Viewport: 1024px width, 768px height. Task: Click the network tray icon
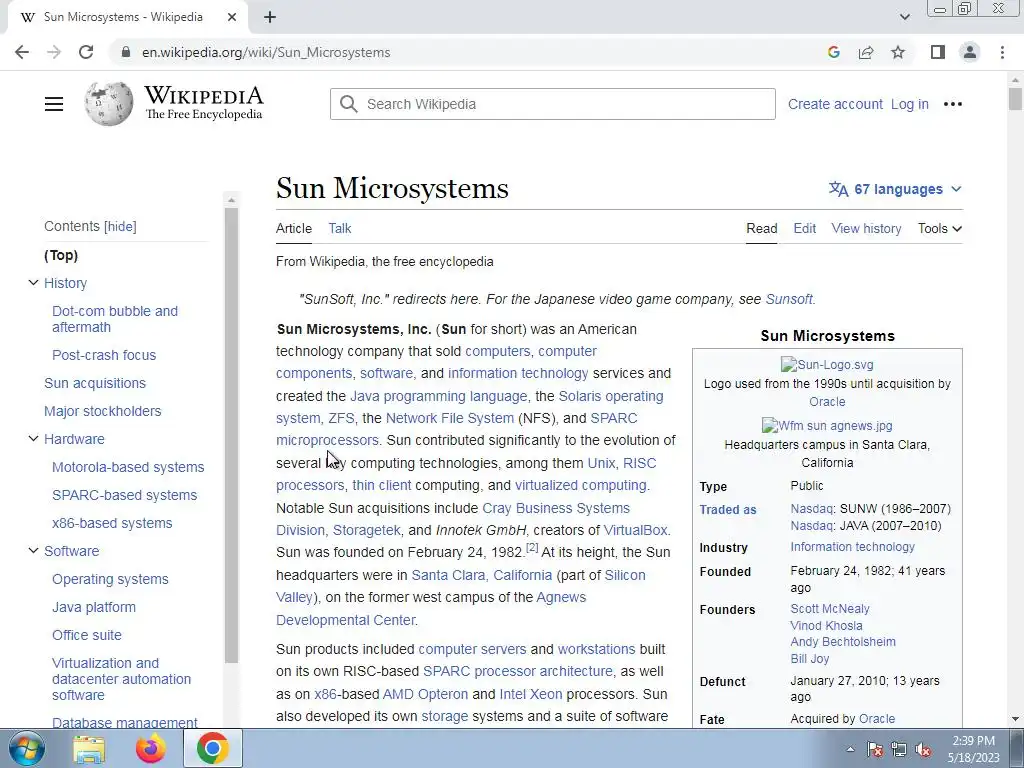[899, 749]
